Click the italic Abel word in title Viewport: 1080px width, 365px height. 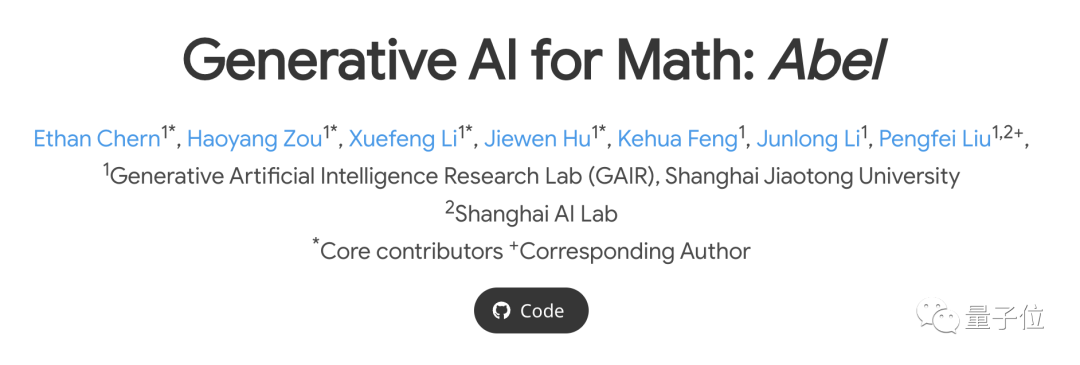pos(828,59)
